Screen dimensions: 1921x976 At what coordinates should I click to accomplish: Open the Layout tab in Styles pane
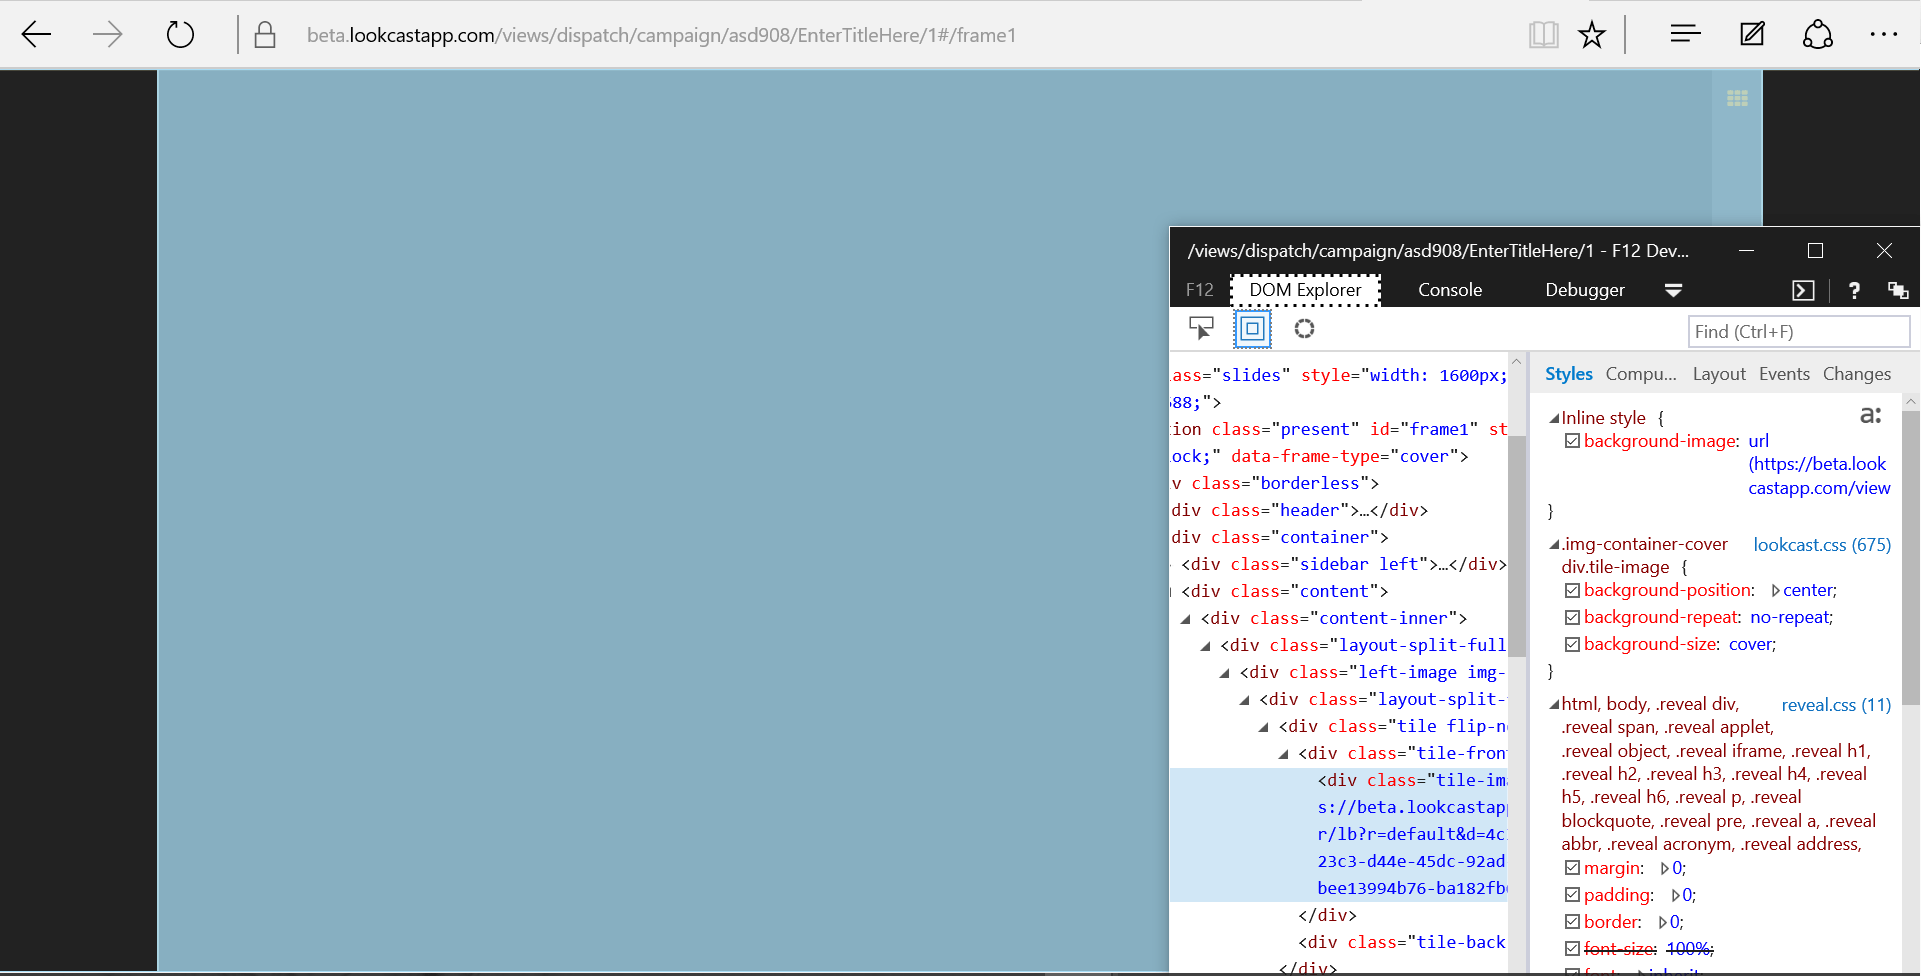[1718, 373]
